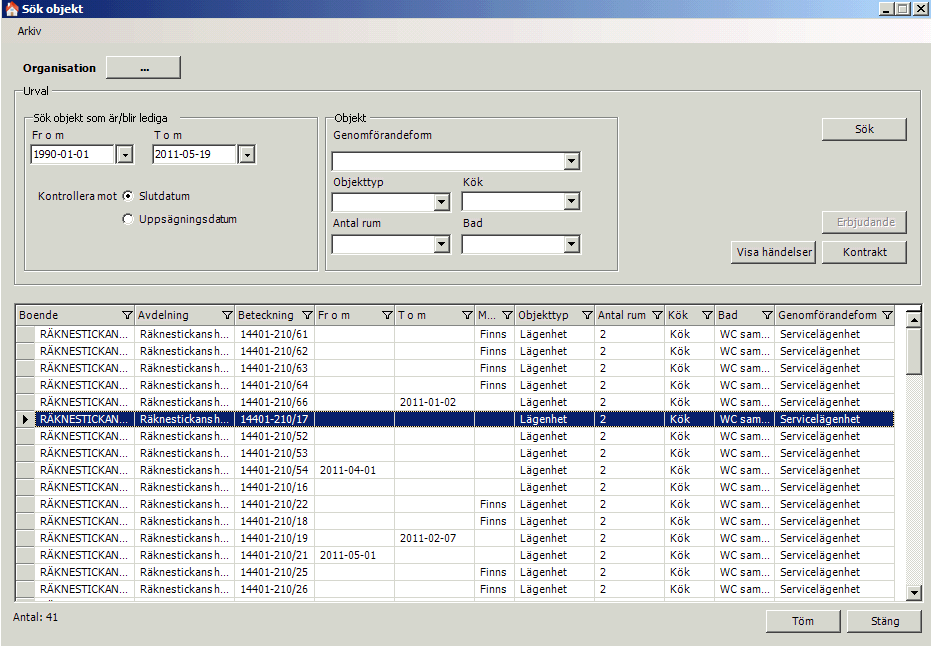
Task: Click the table scrollbar down arrow
Action: tap(914, 592)
